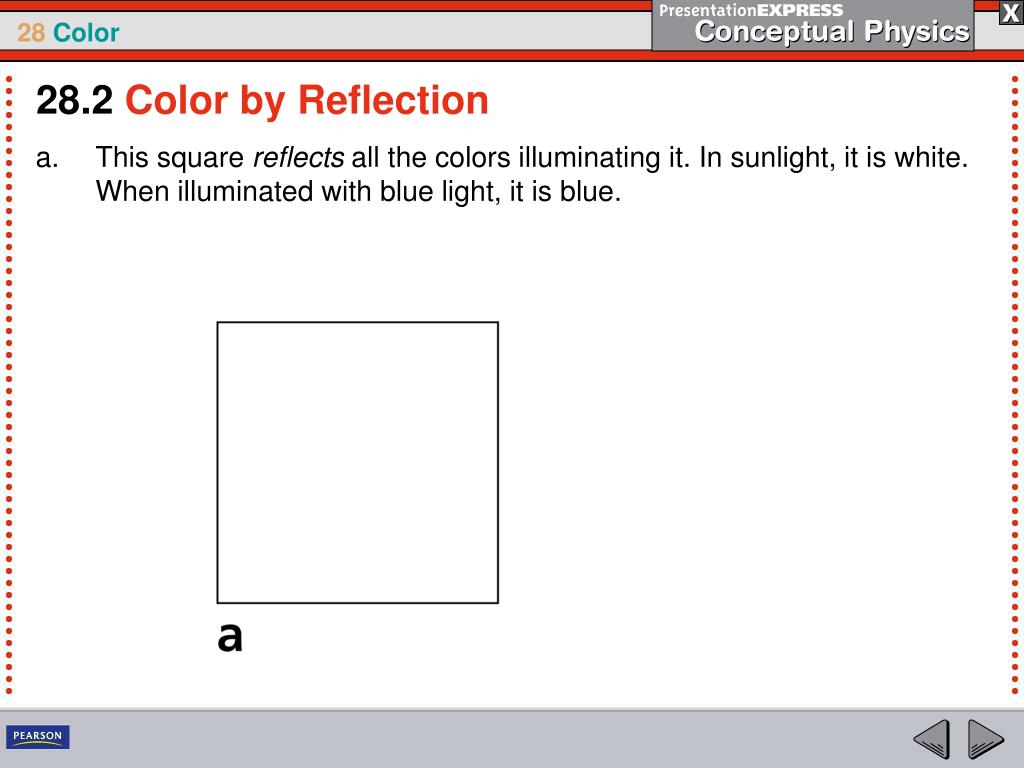This screenshot has width=1024, height=768.
Task: Click the Conceptual Physics banner title
Action: [x=831, y=31]
